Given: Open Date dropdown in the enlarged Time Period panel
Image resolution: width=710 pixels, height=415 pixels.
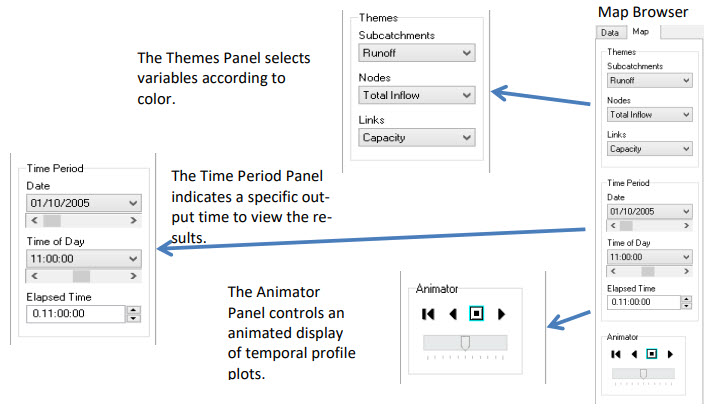Looking at the screenshot, I should (134, 203).
